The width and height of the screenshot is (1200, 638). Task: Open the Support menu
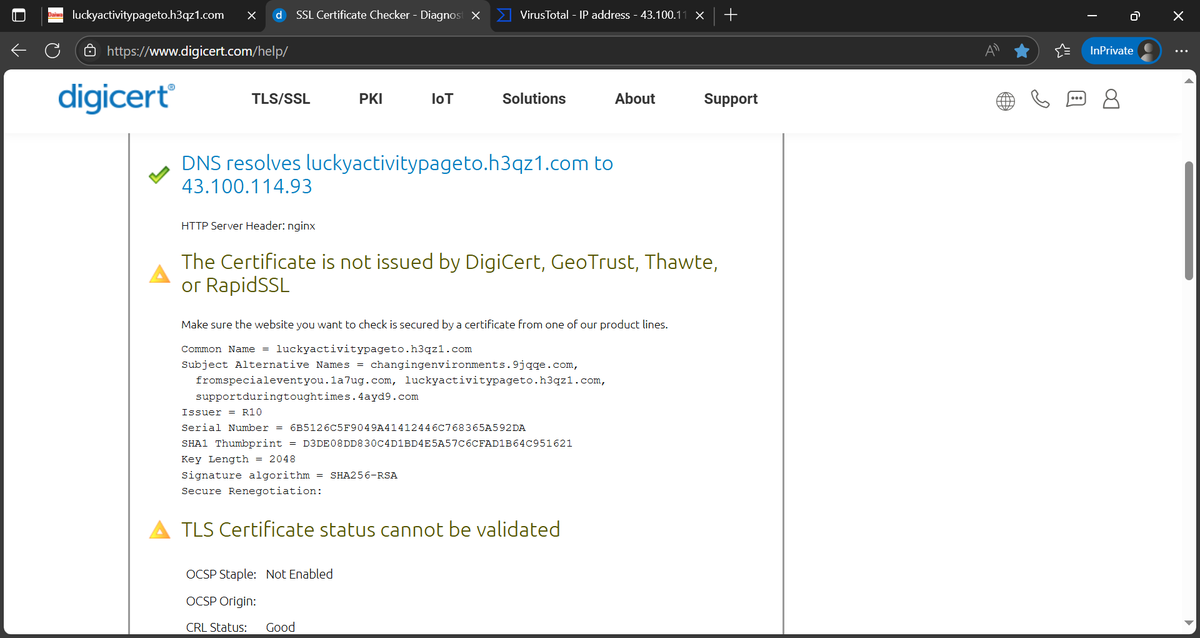click(x=731, y=99)
